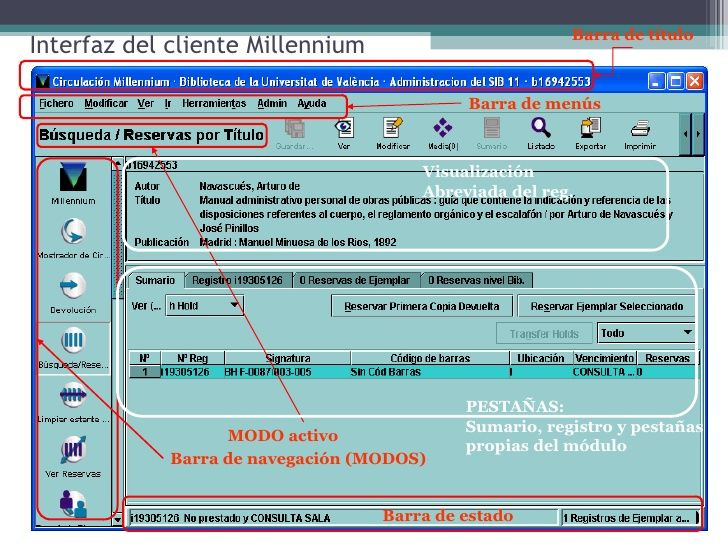Select the Búsqueda/Reservas mode icon
Image resolution: width=728 pixels, height=546 pixels.
click(x=73, y=341)
